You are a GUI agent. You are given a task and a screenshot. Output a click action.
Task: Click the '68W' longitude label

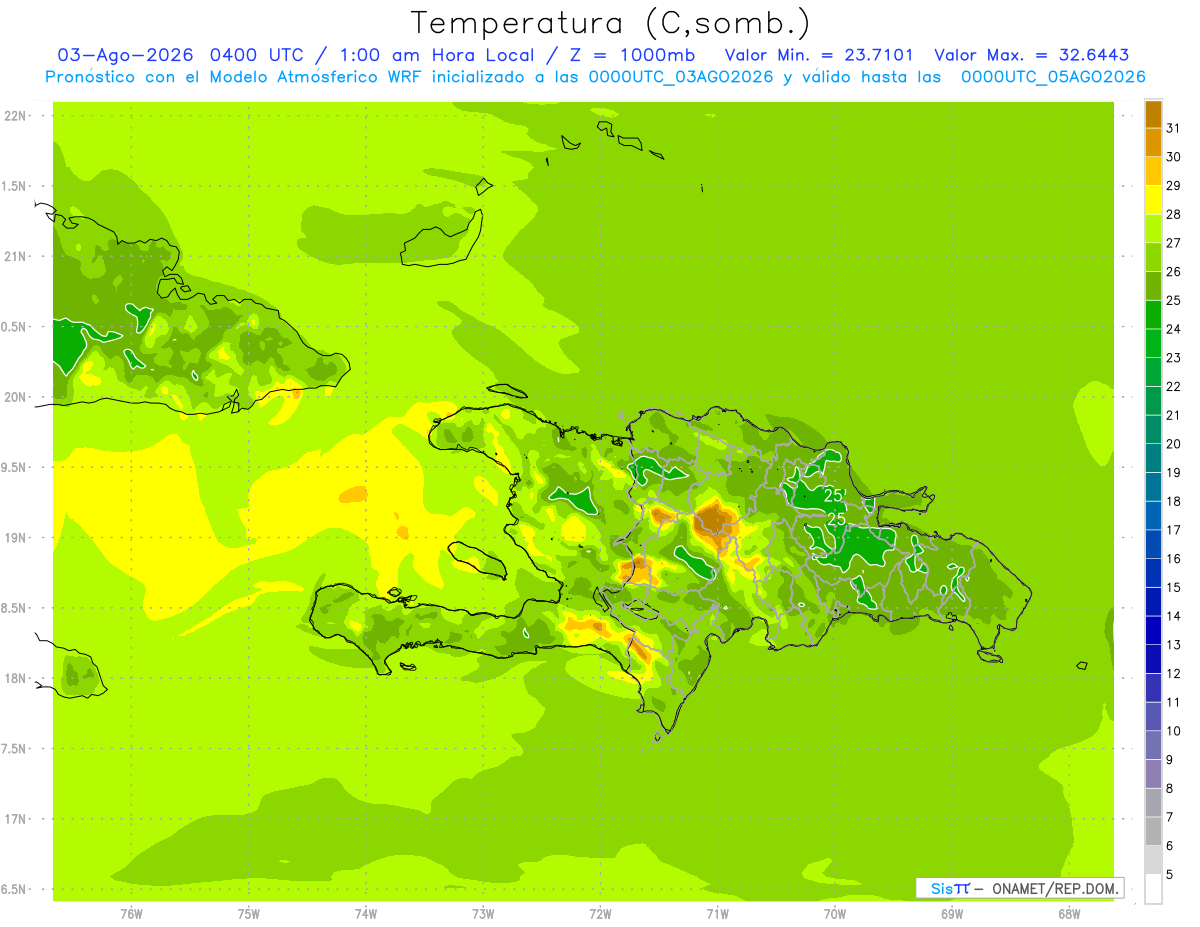[1069, 914]
